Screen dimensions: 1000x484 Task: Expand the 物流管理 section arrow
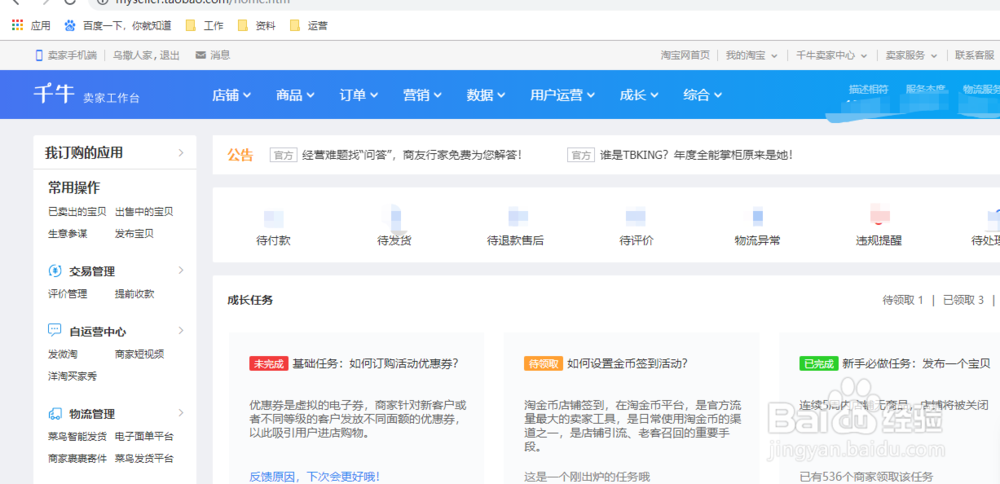point(181,413)
